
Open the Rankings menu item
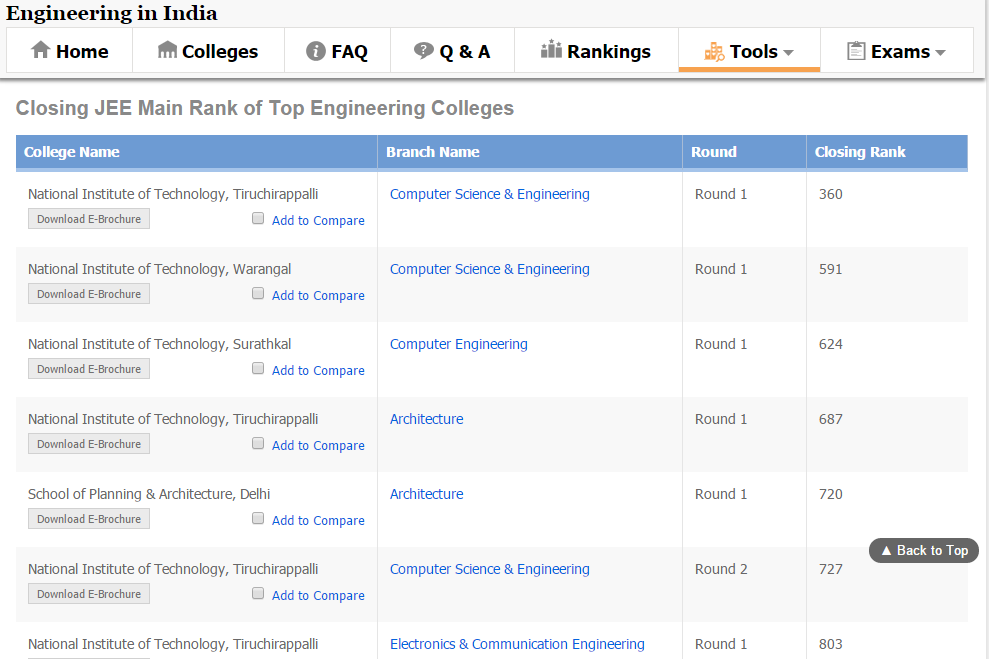click(608, 52)
